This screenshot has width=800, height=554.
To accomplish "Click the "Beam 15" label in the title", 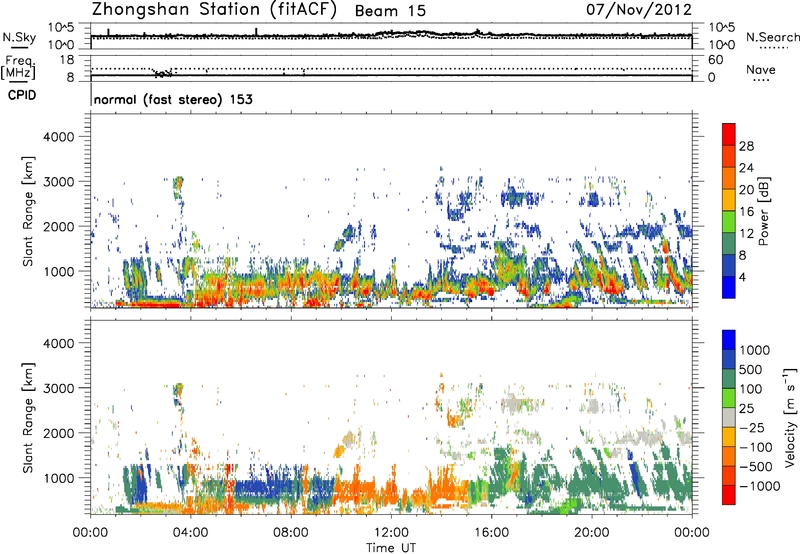I will tap(390, 11).
